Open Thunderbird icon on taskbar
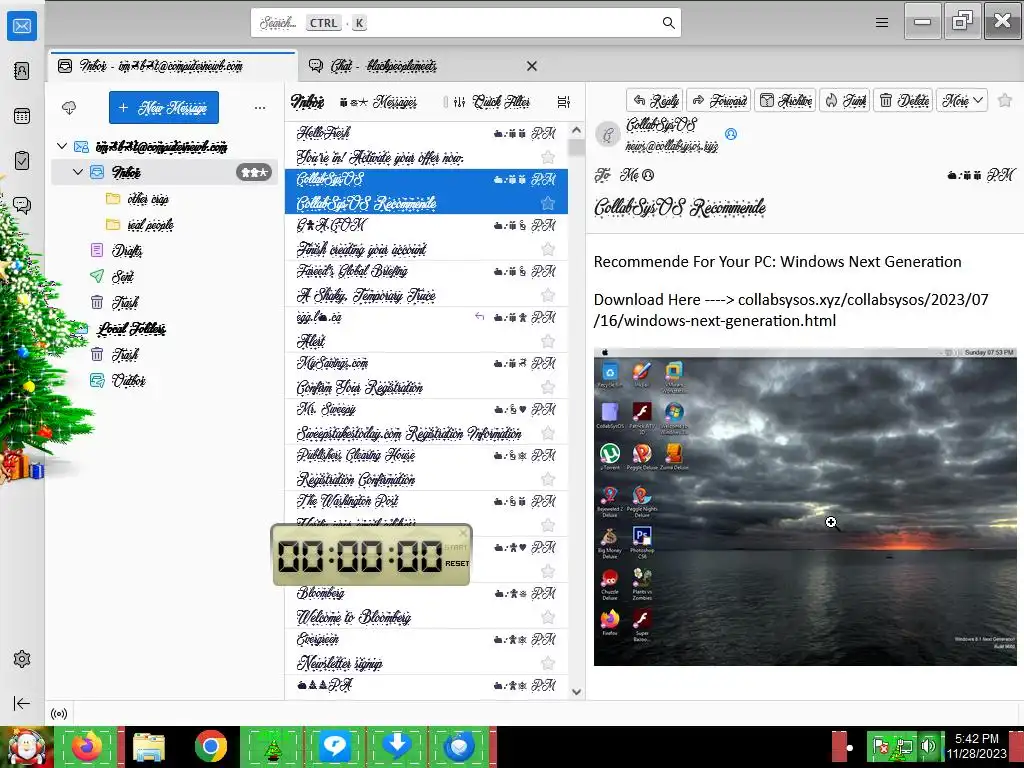The width and height of the screenshot is (1024, 768). point(458,746)
